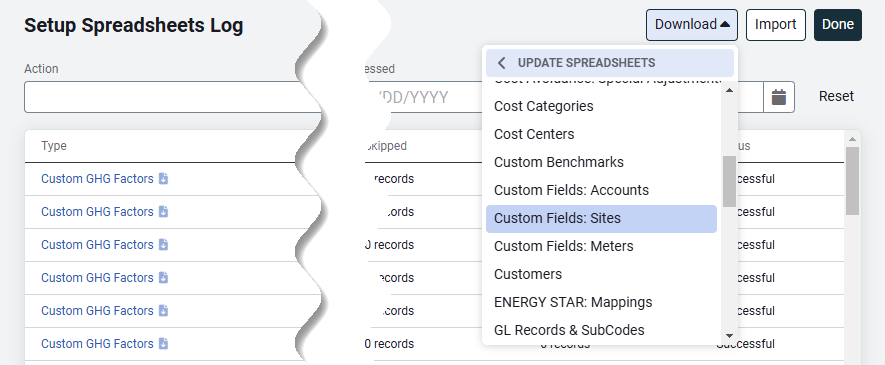The height and width of the screenshot is (365, 885).
Task: Select Custom Fields: Sites from menu
Action: (601, 218)
